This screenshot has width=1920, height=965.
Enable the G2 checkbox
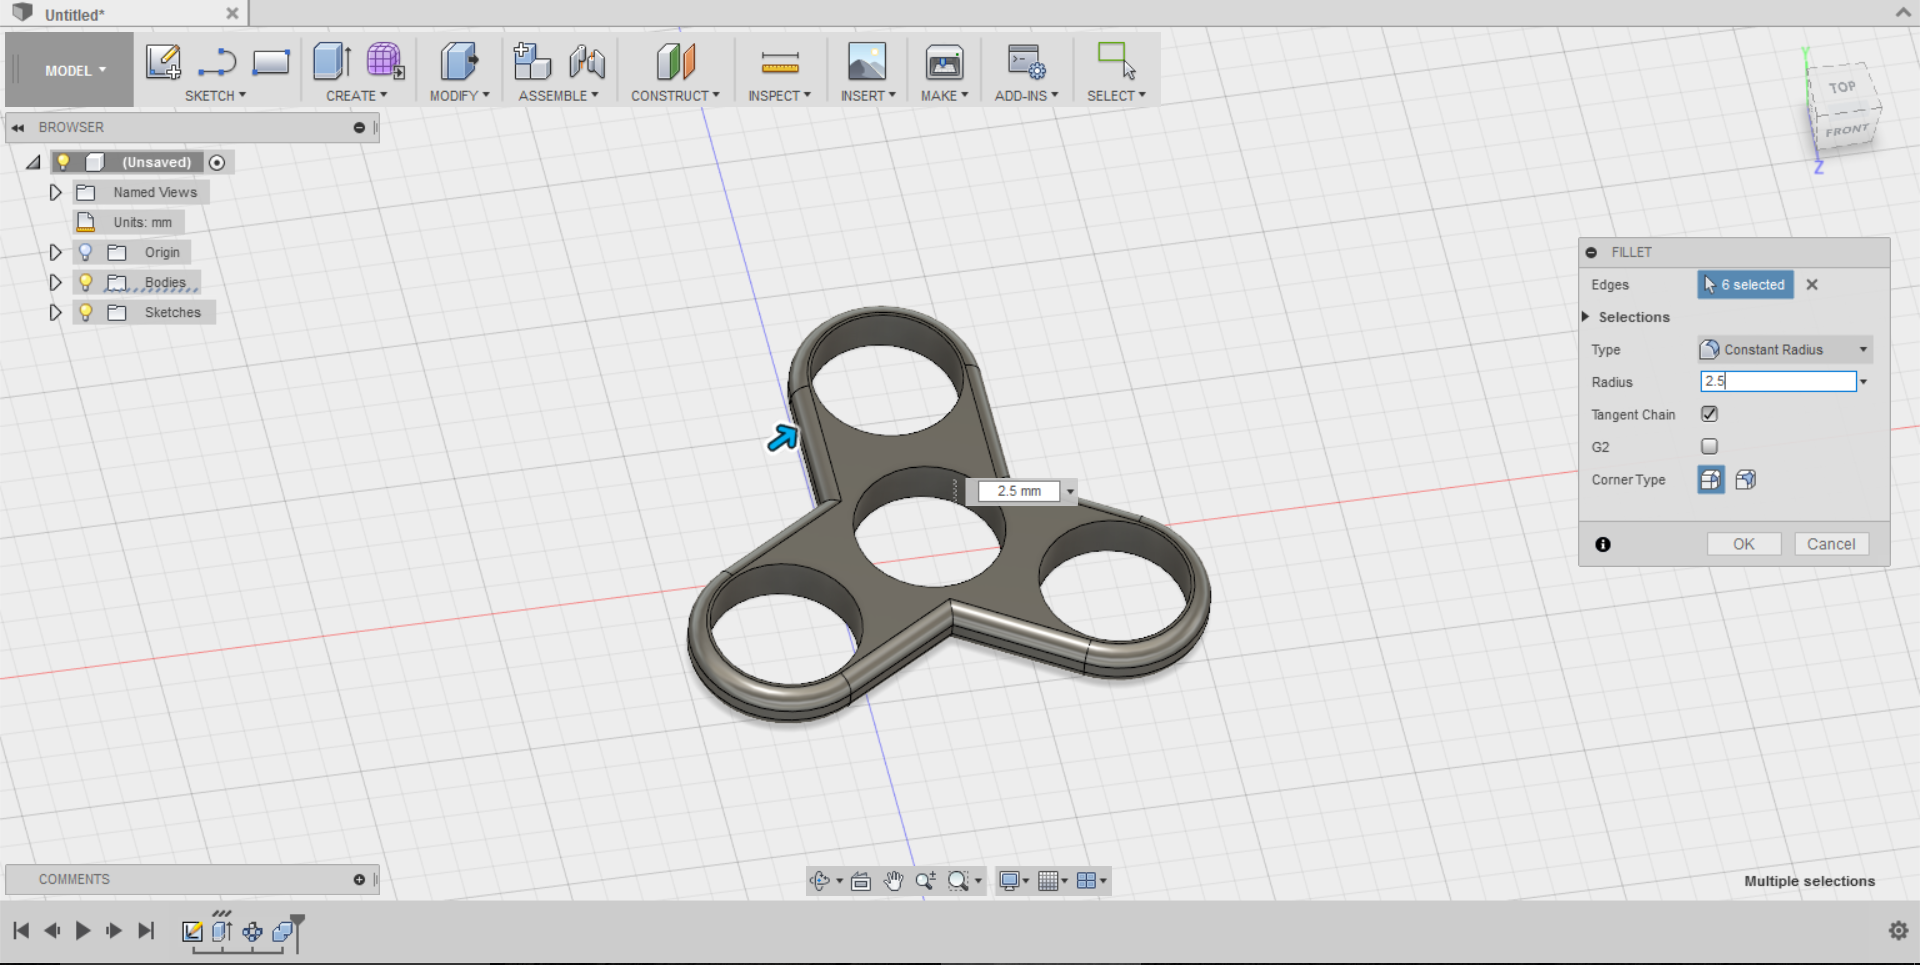point(1709,446)
